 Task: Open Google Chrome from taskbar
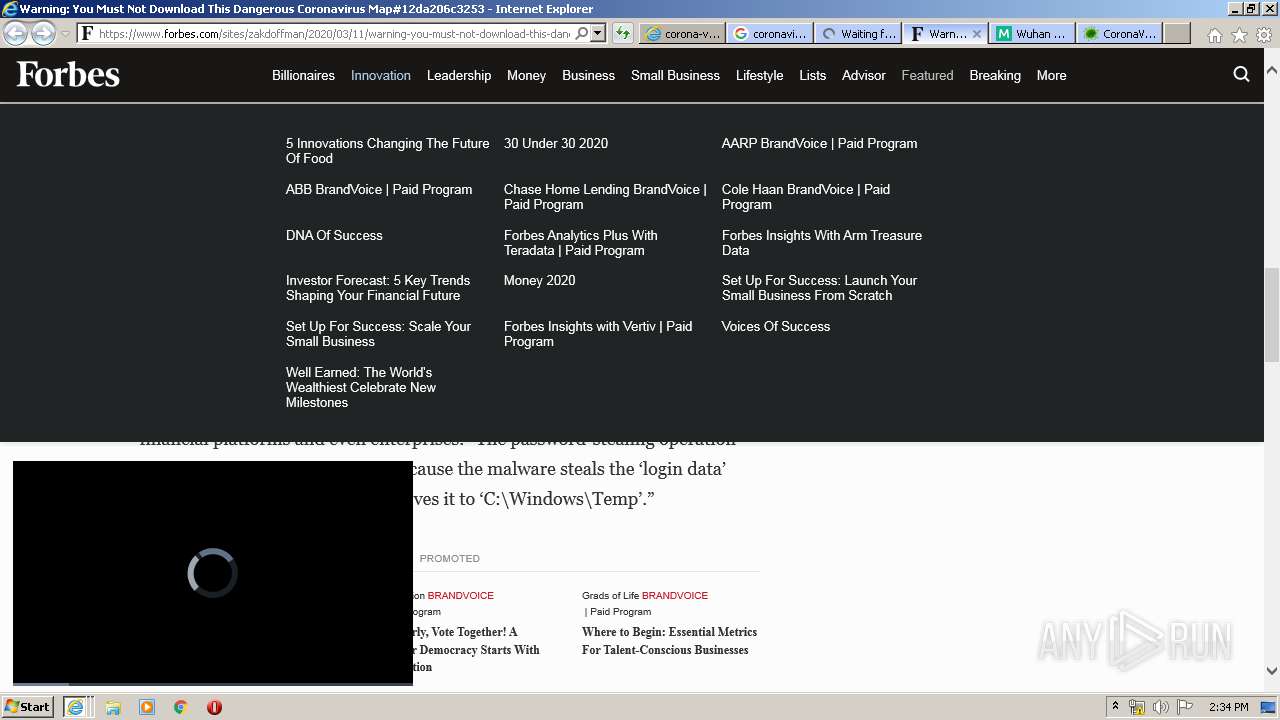[x=181, y=707]
